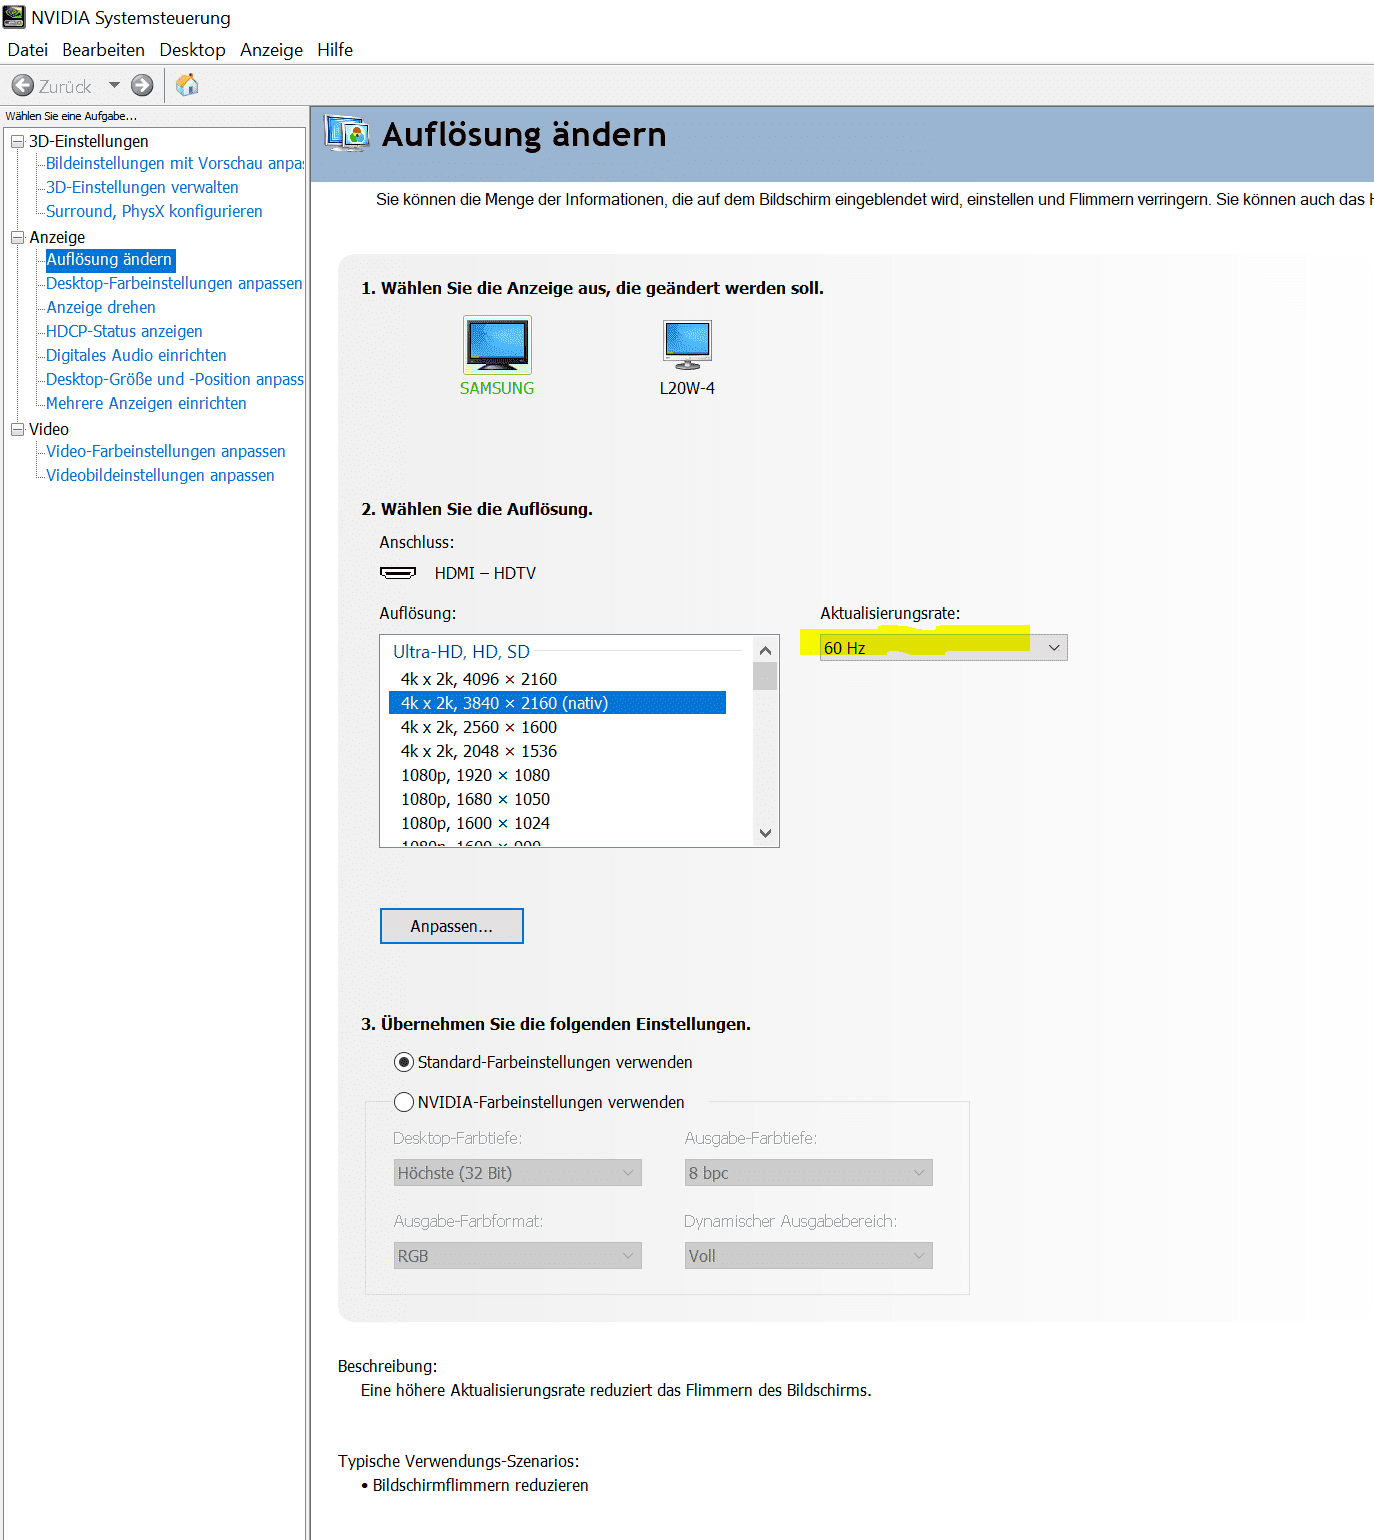Click the Anpassen... button
The height and width of the screenshot is (1540, 1374).
451,926
